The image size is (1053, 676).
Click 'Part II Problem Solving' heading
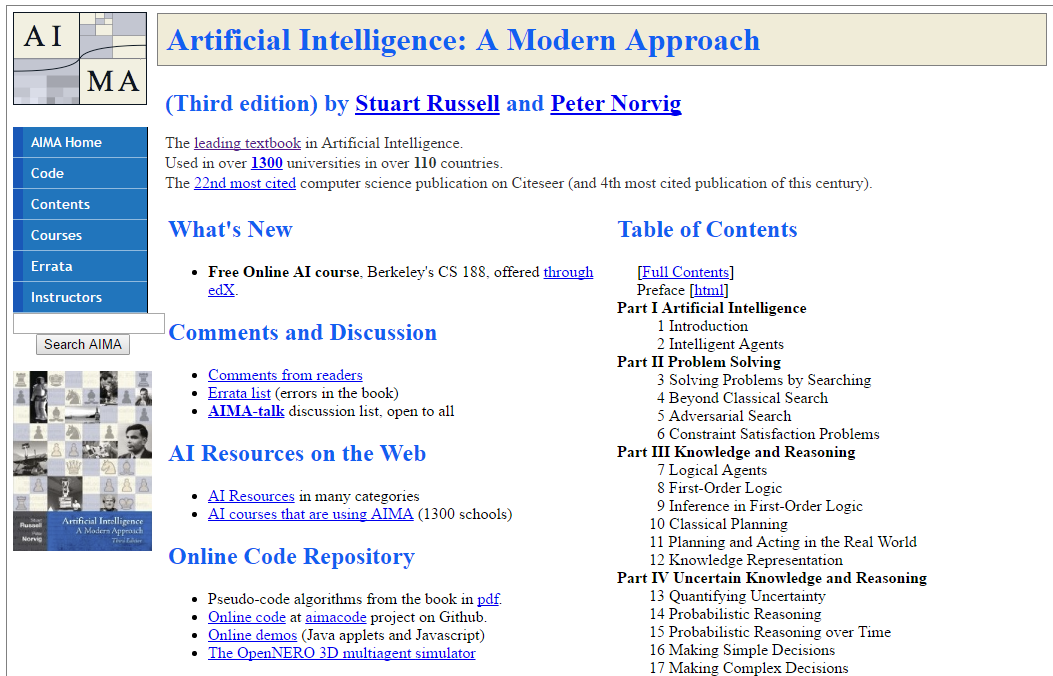[x=698, y=362]
